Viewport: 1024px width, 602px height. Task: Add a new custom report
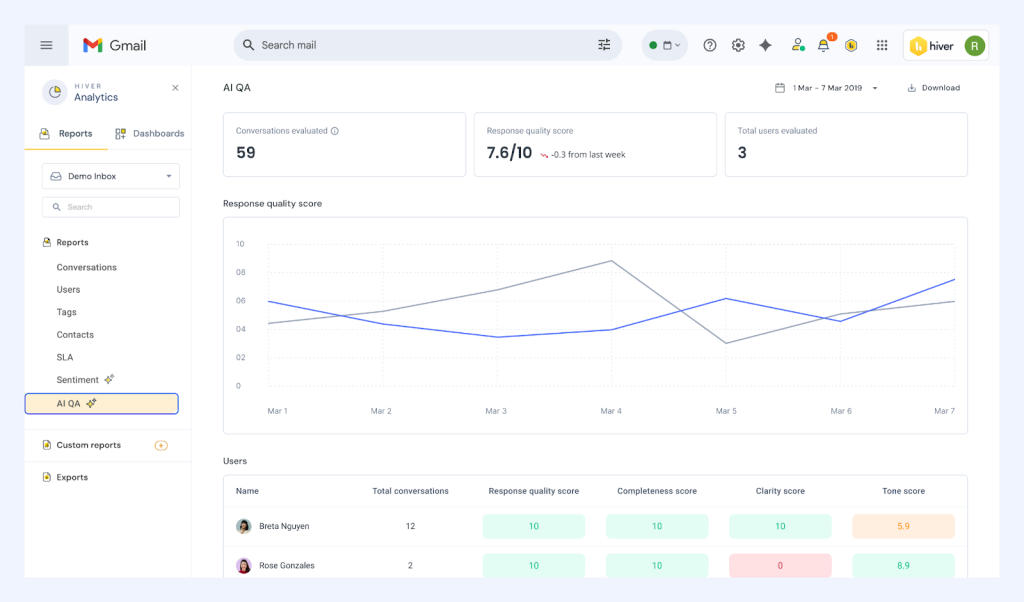point(161,445)
